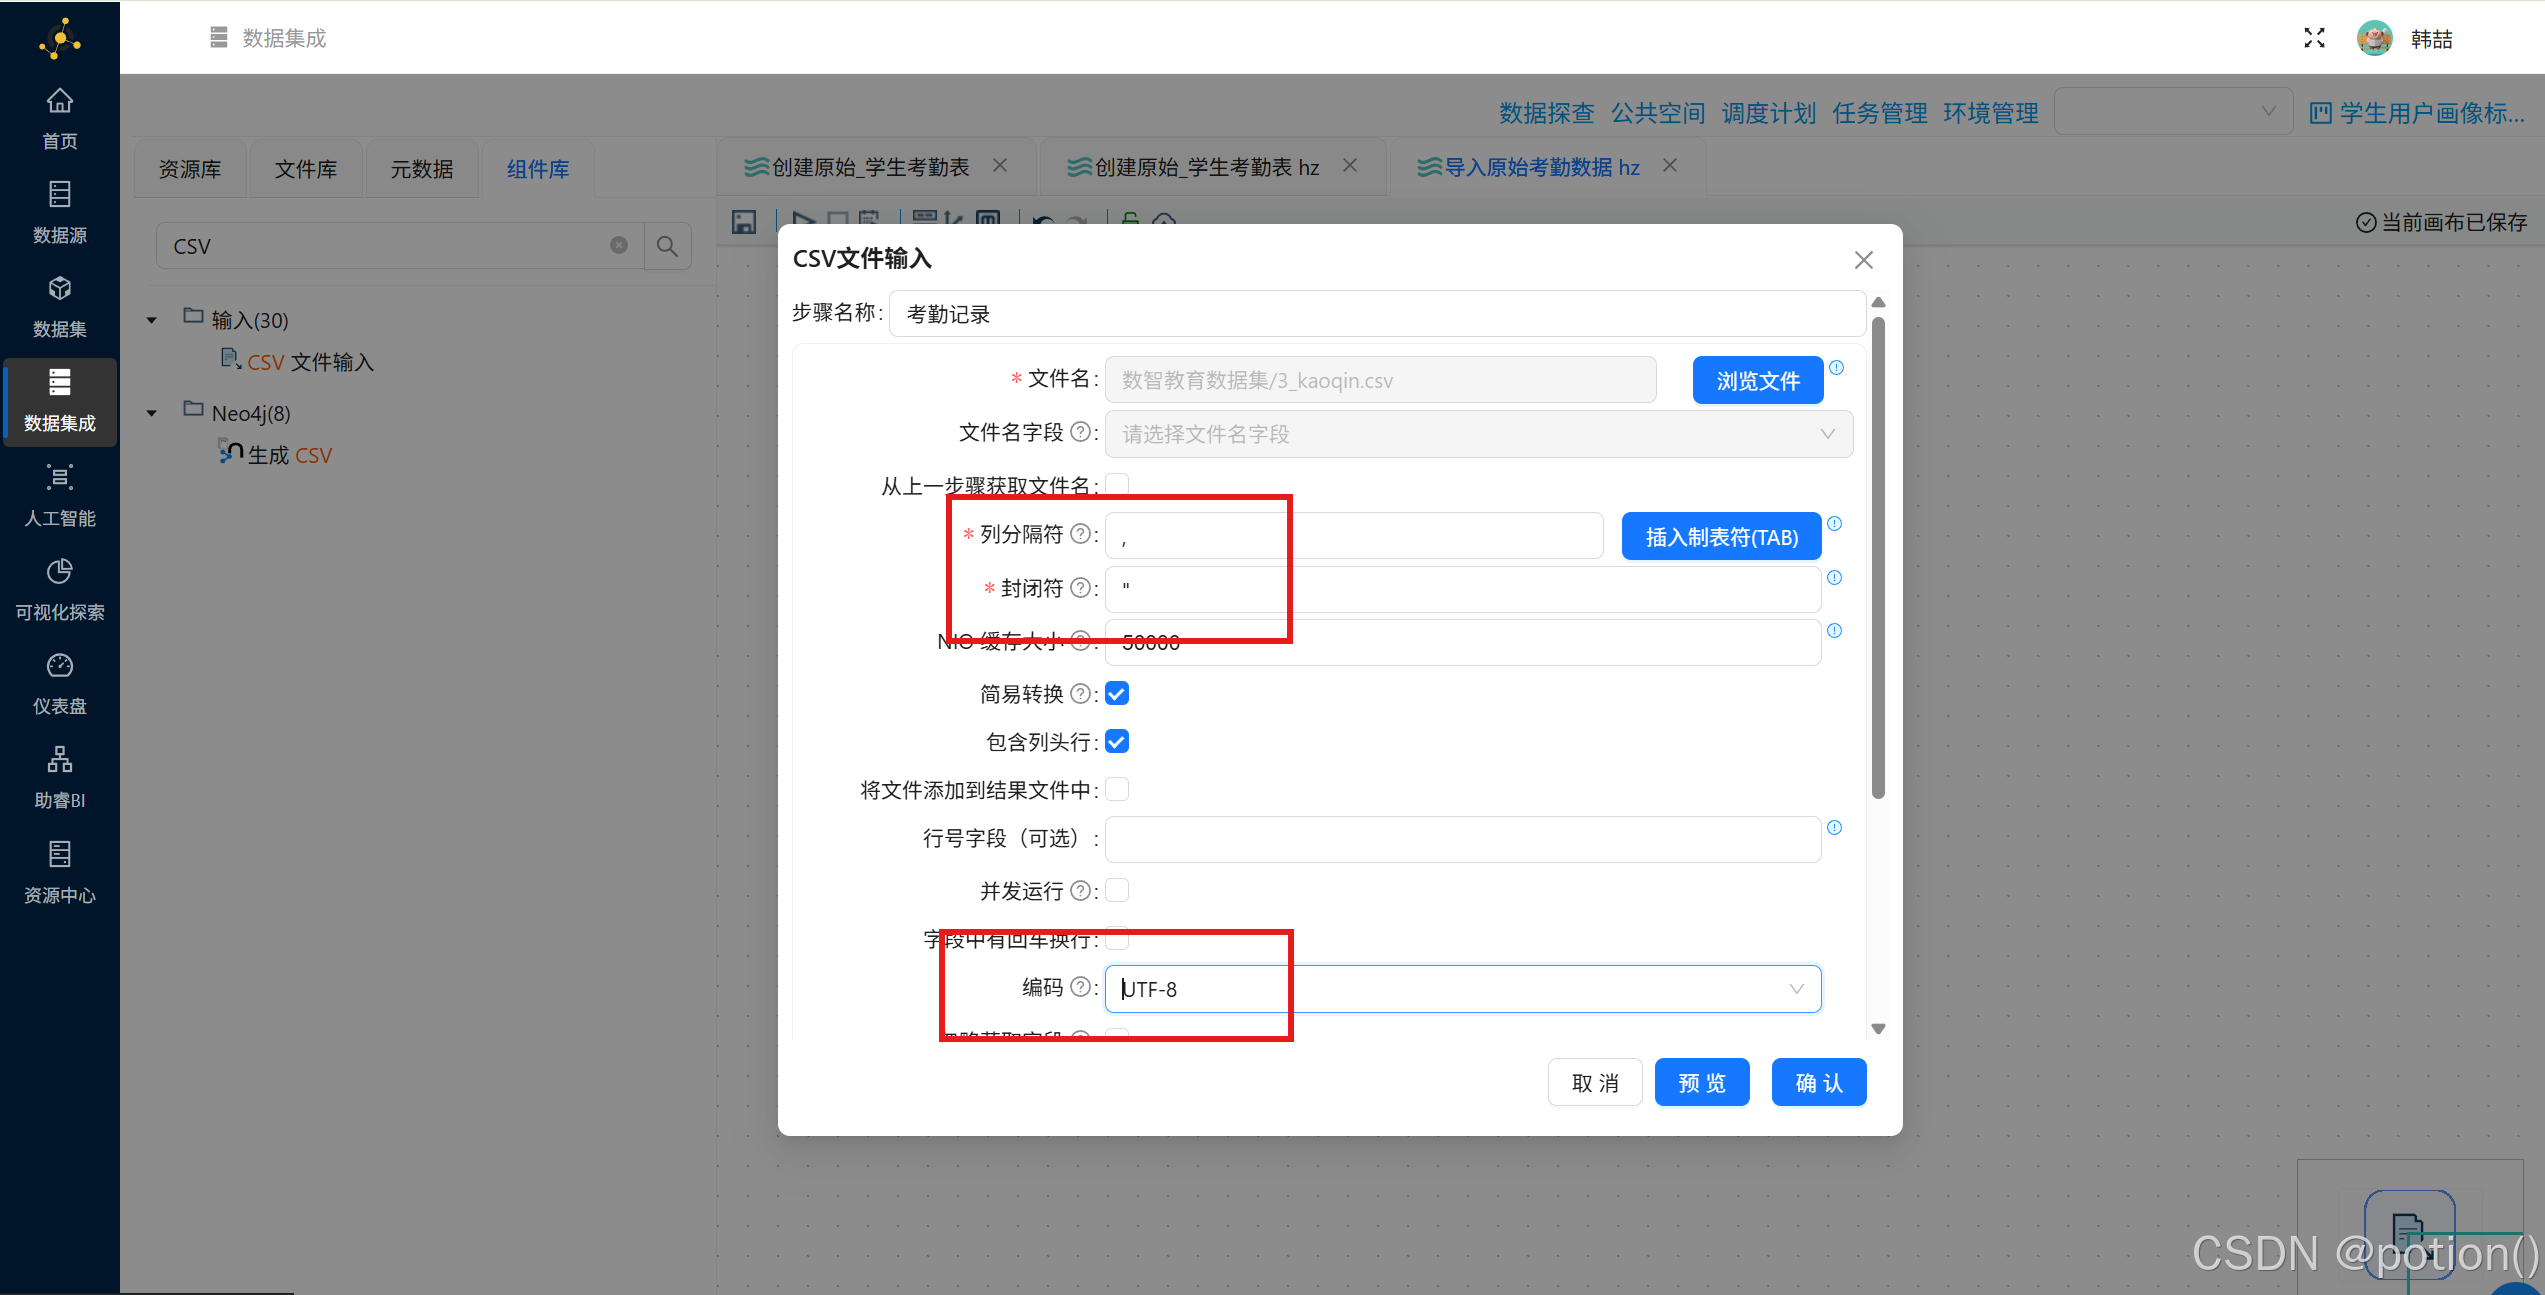Check 将文件添加到结果文件中 checkbox
Viewport: 2545px width, 1295px height.
click(1117, 789)
